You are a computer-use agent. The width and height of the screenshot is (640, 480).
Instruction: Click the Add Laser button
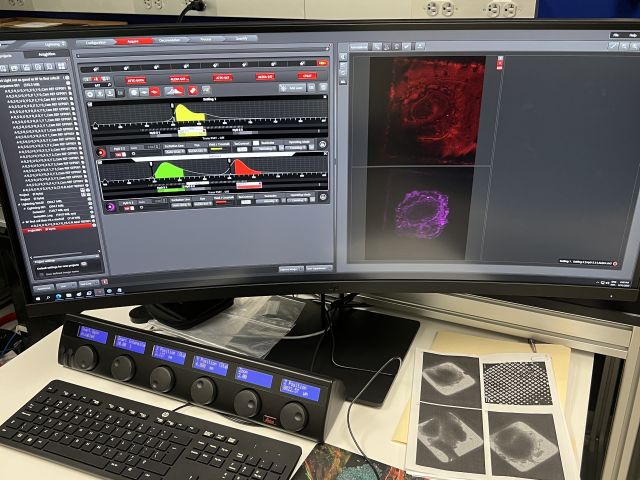pos(293,89)
